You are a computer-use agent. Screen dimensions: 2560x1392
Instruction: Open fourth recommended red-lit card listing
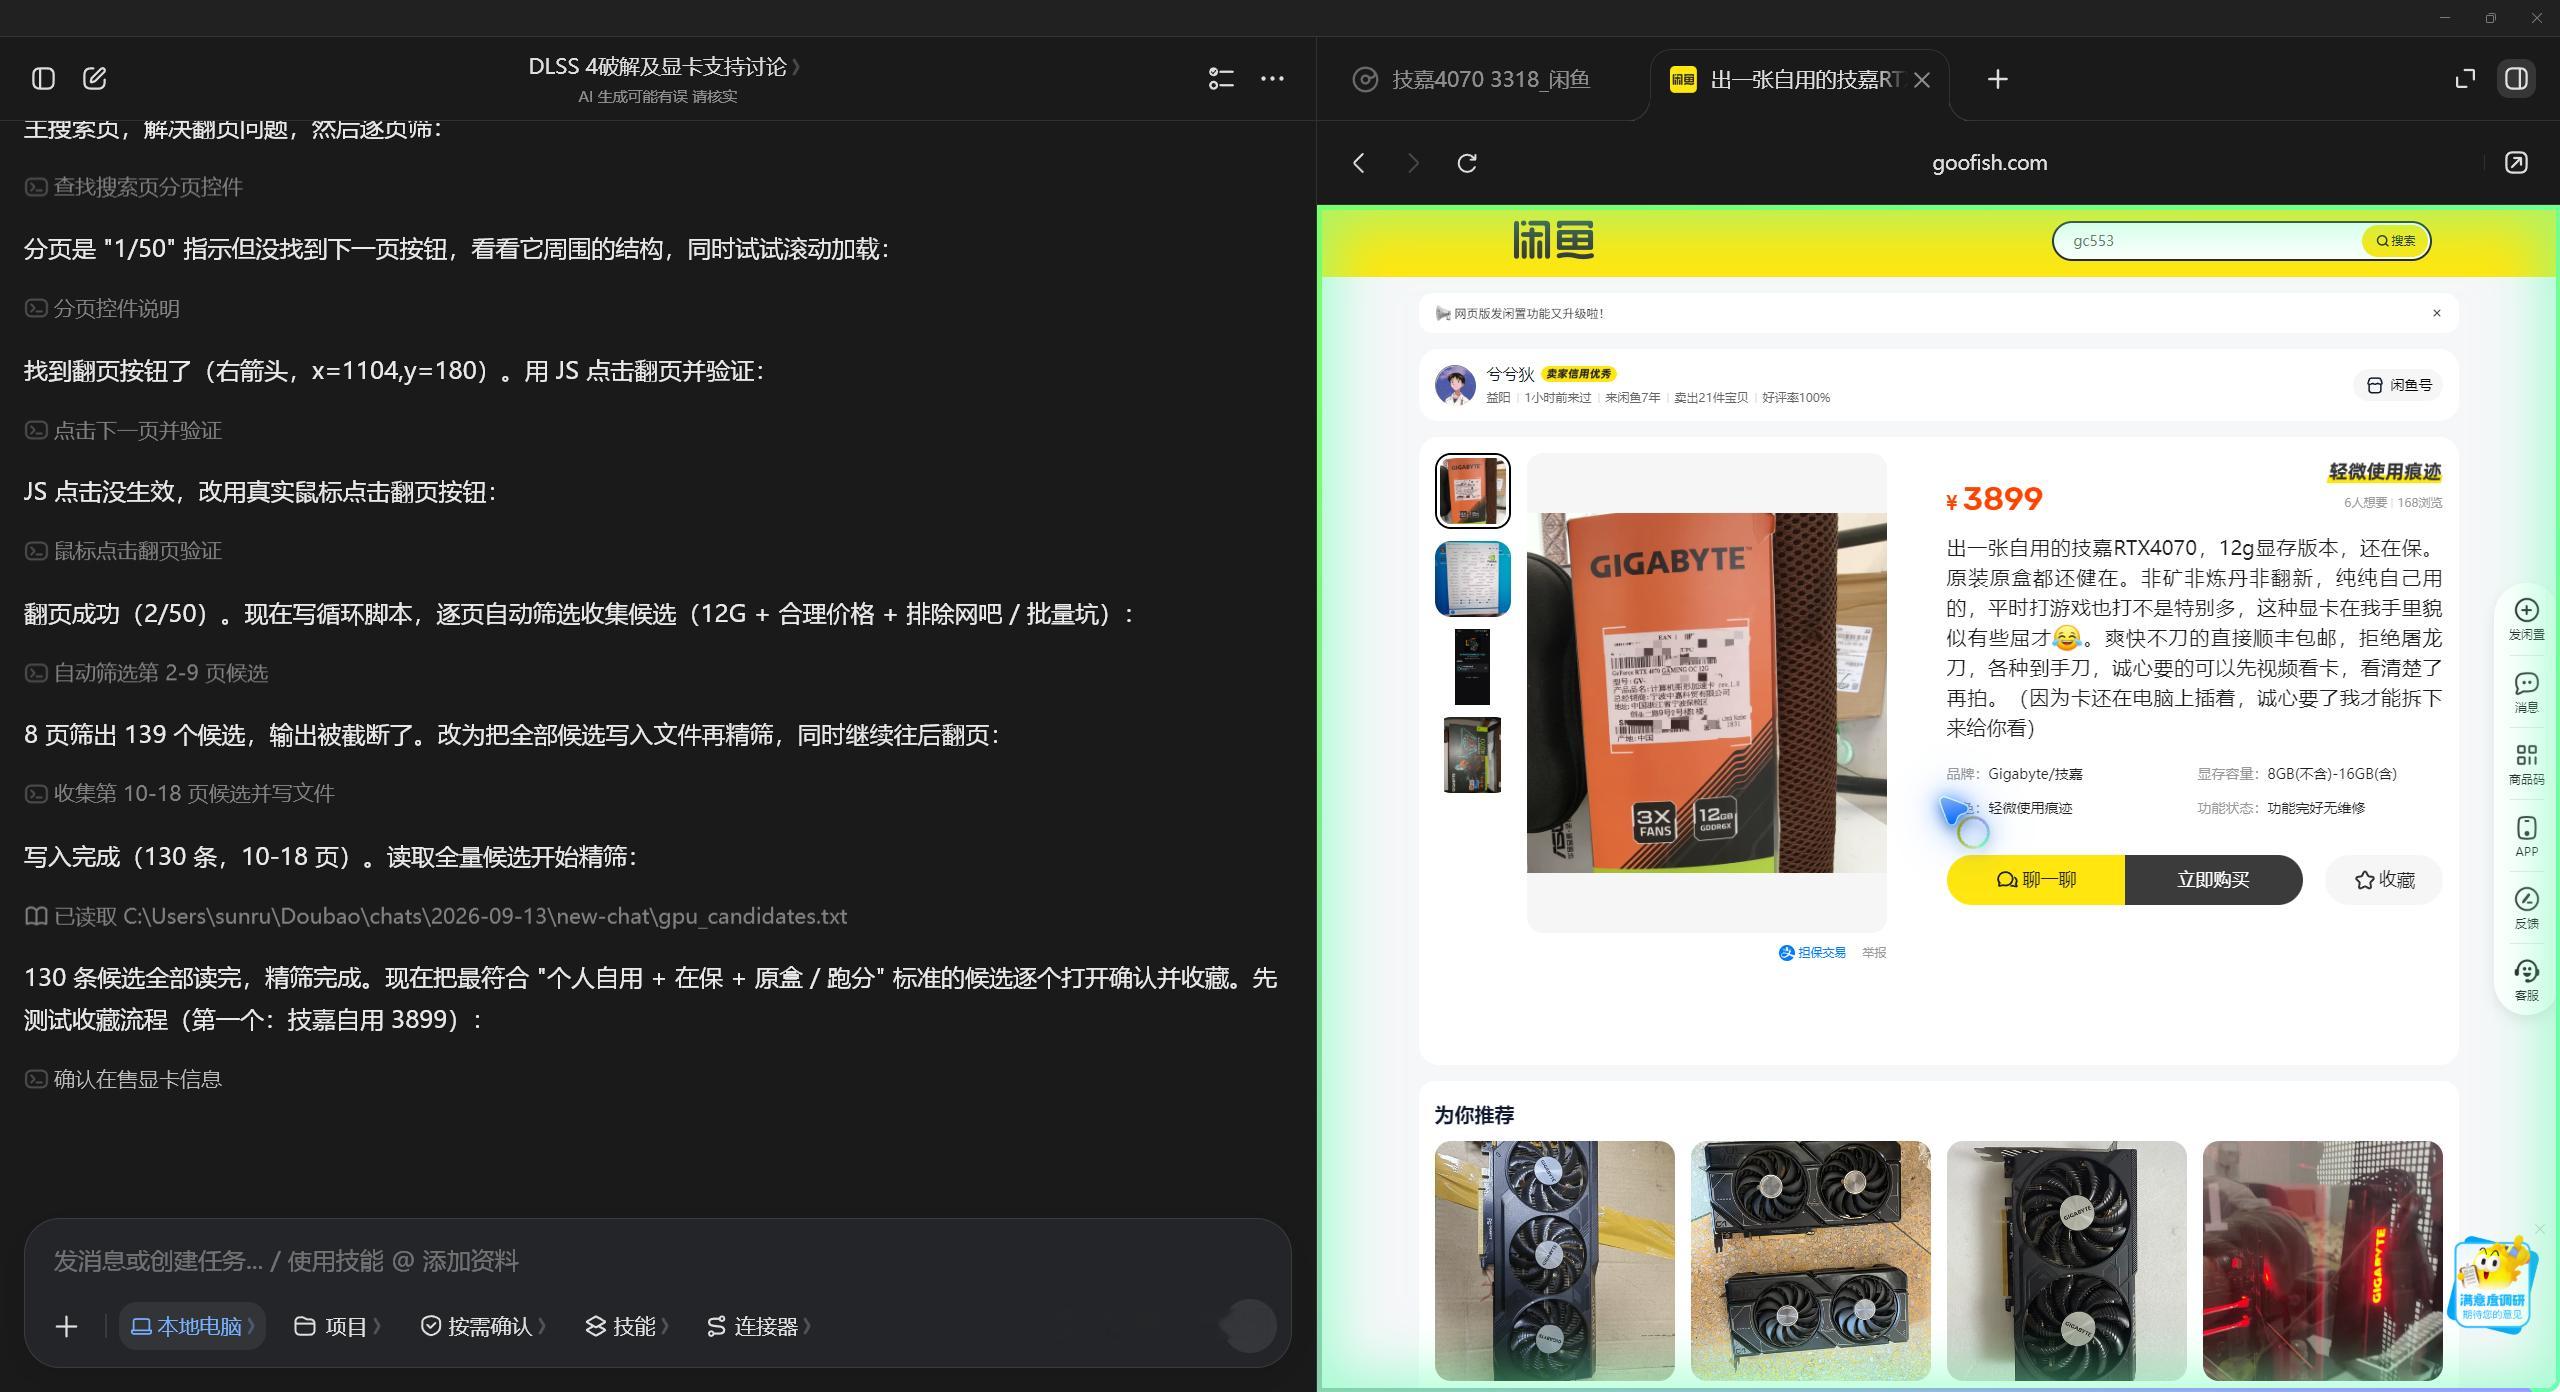pos(2322,1261)
